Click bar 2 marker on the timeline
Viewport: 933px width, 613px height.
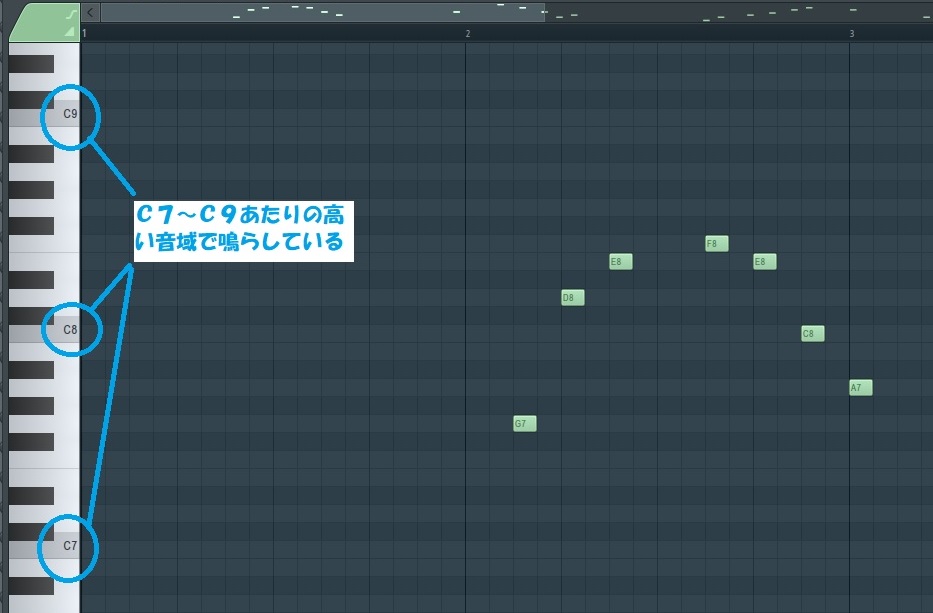coord(468,33)
